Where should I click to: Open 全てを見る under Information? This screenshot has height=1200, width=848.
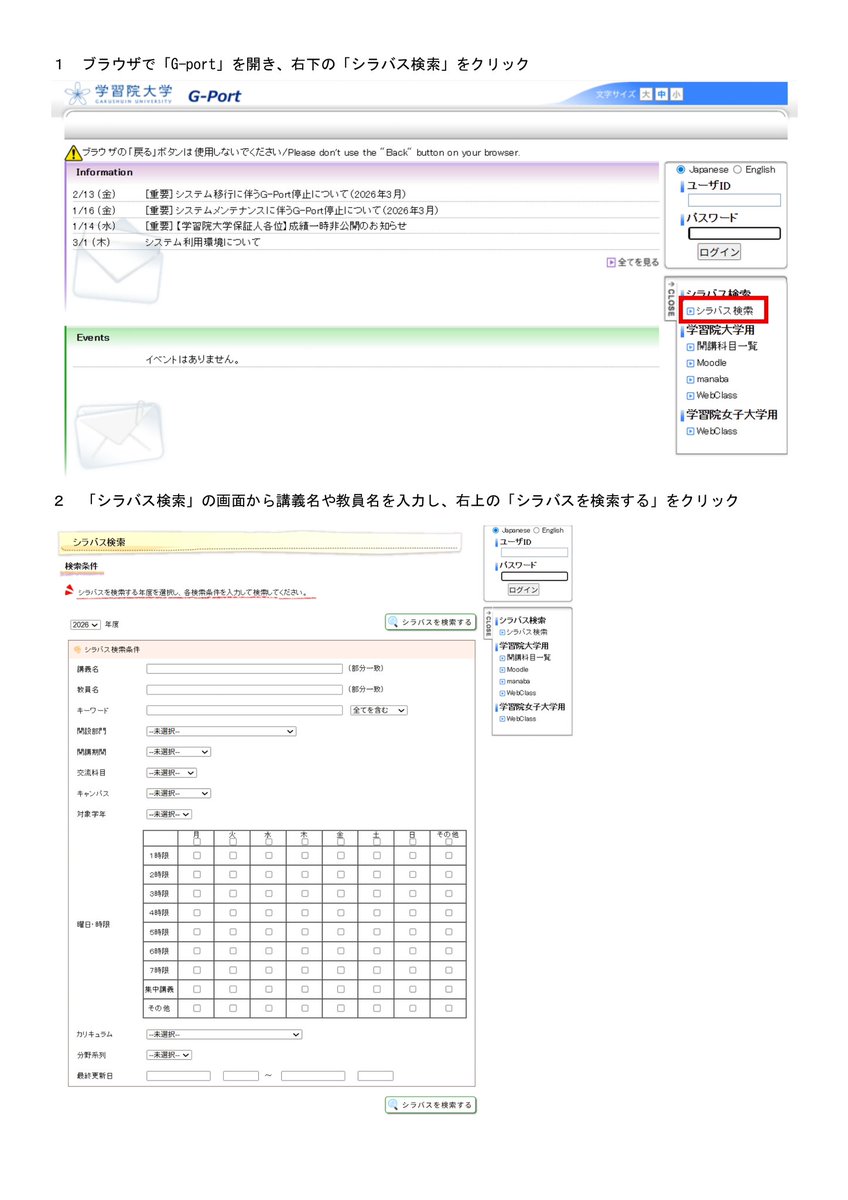633,262
